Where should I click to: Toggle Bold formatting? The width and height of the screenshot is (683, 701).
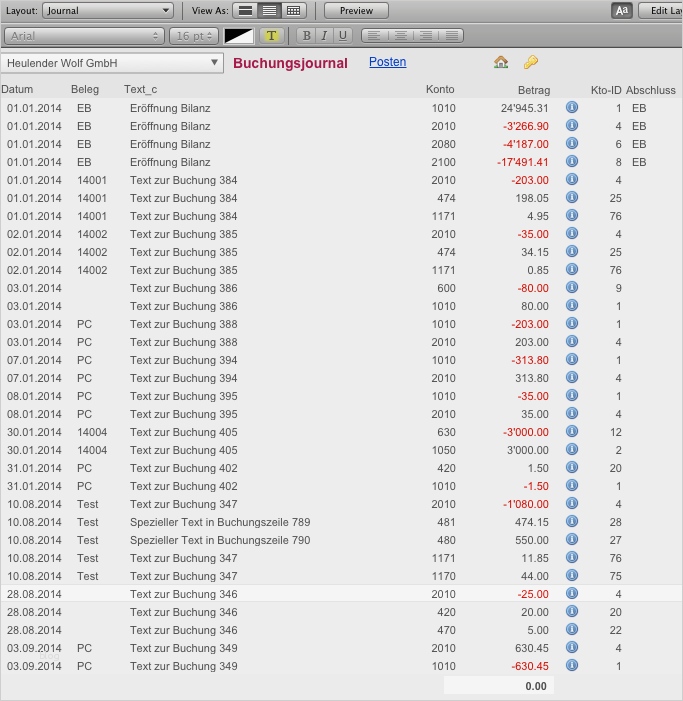[307, 36]
